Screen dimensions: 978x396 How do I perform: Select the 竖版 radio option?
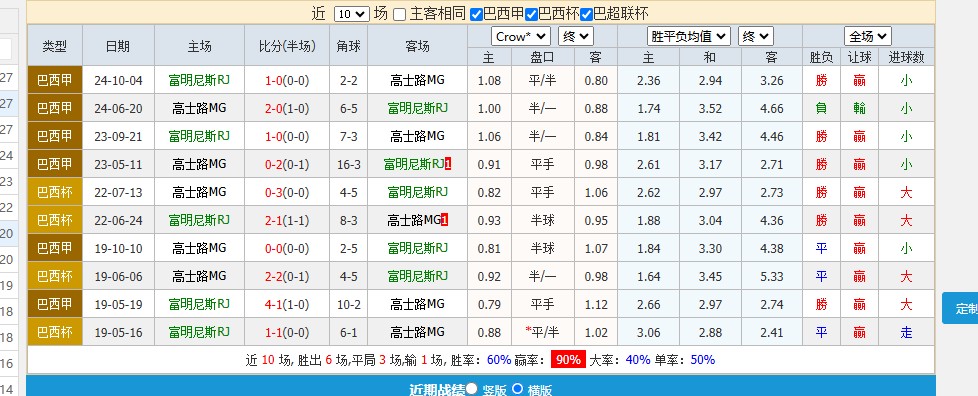(472, 389)
